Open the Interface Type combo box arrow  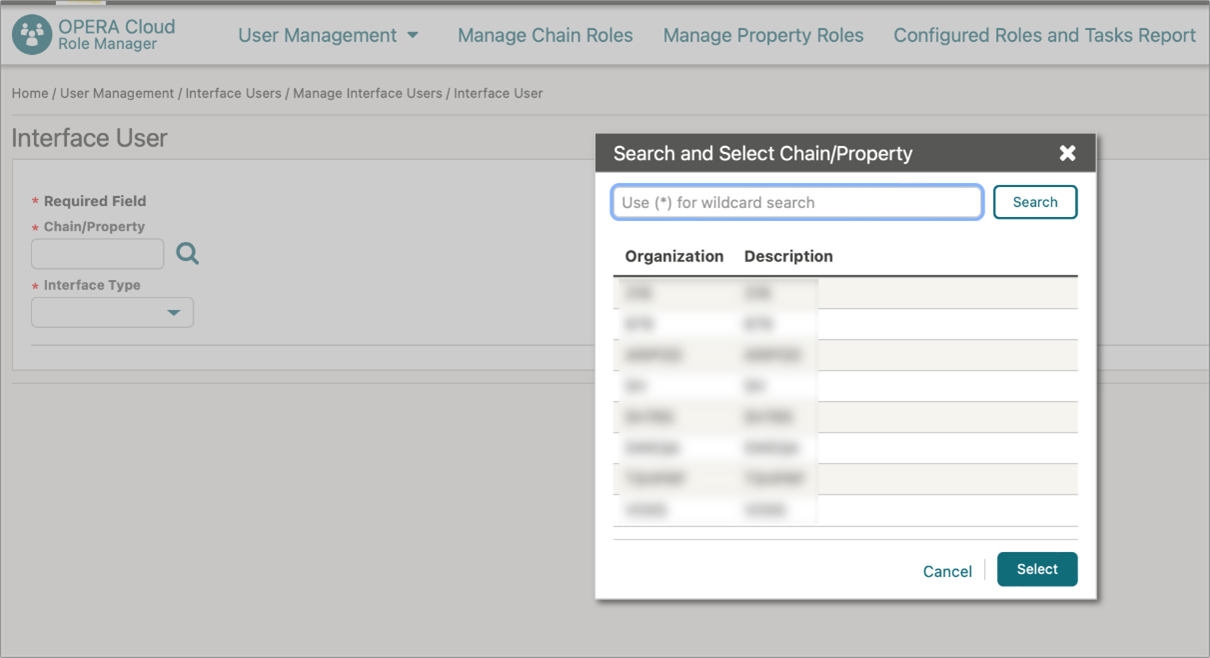pyautogui.click(x=174, y=312)
